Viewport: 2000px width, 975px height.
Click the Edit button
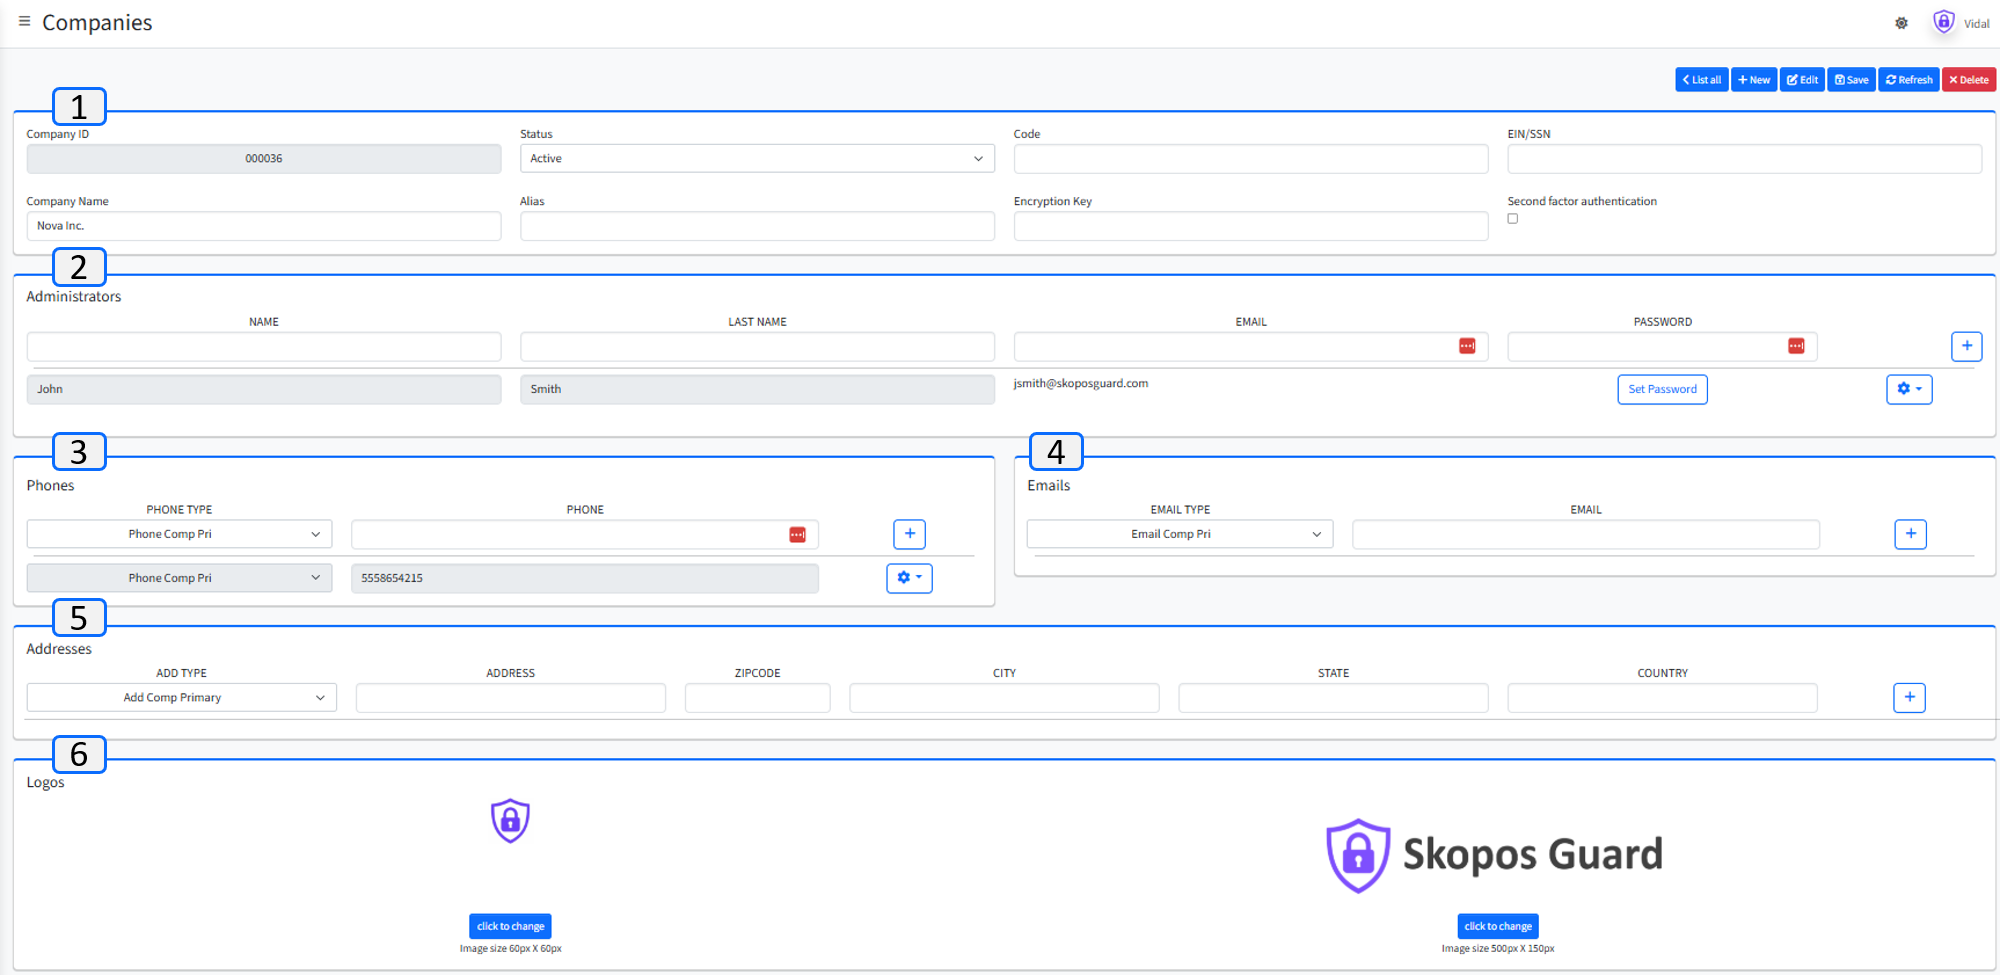pos(1802,80)
